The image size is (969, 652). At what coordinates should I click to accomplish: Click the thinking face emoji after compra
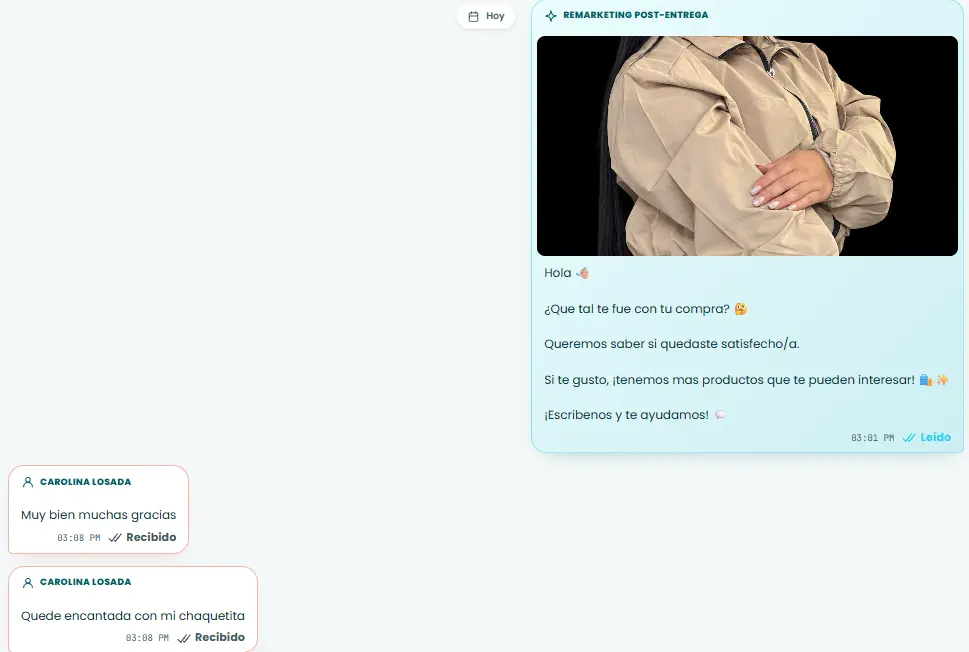(740, 308)
